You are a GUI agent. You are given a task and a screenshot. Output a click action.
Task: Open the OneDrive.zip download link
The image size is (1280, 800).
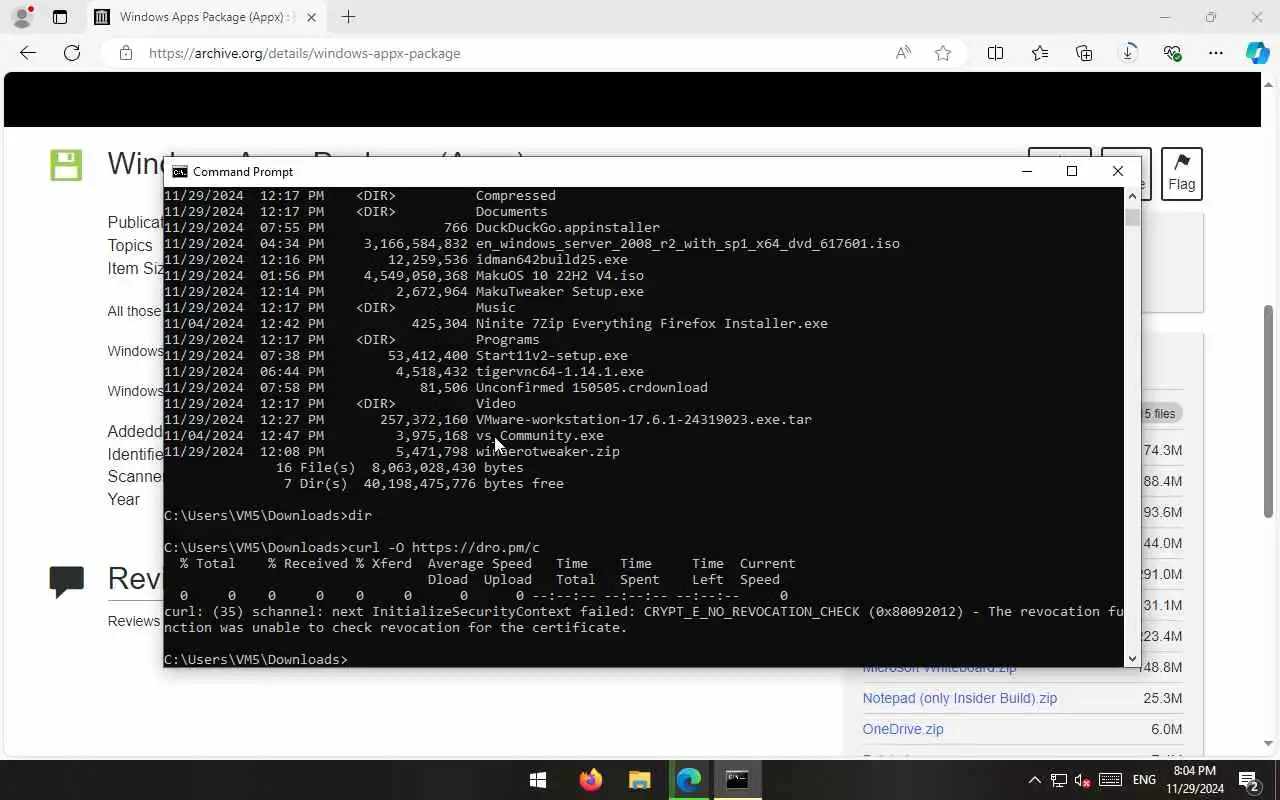click(x=902, y=729)
